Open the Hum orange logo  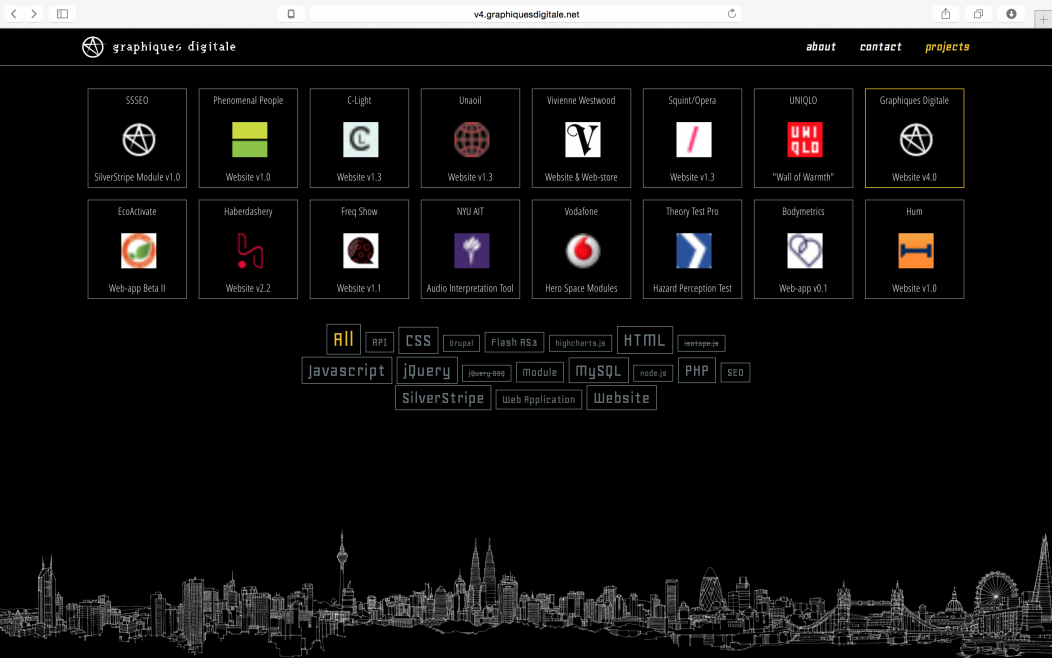click(x=916, y=251)
